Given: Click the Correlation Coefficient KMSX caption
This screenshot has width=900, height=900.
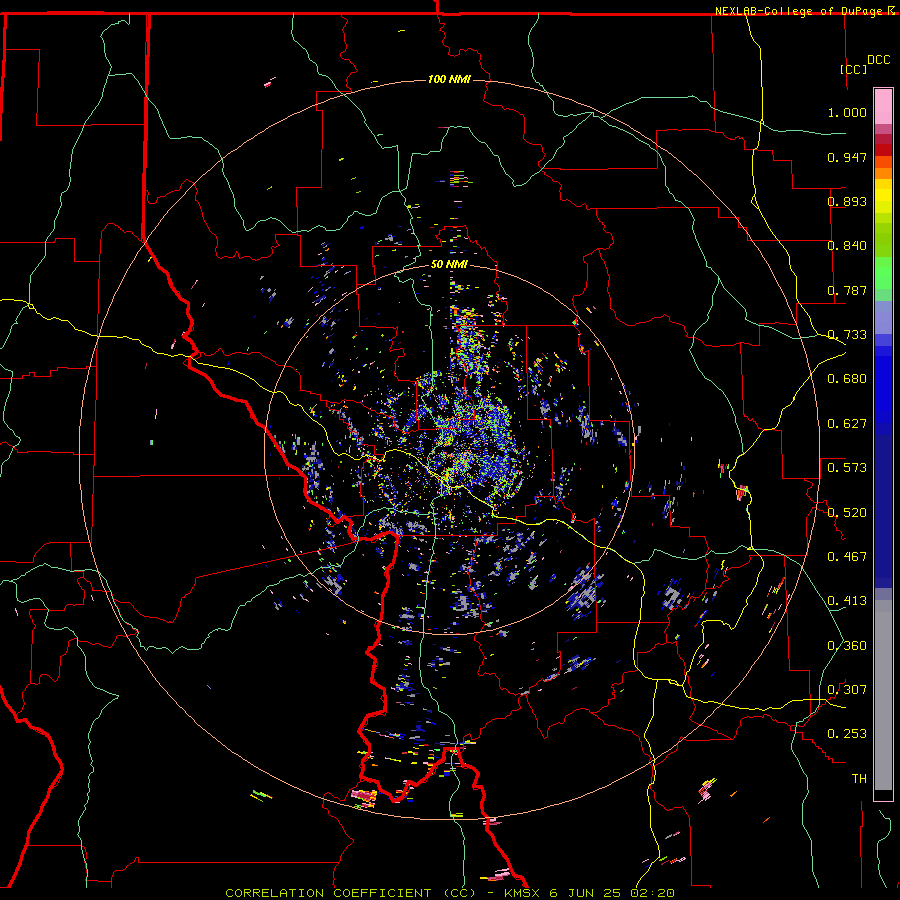Looking at the screenshot, I should click(449, 893).
